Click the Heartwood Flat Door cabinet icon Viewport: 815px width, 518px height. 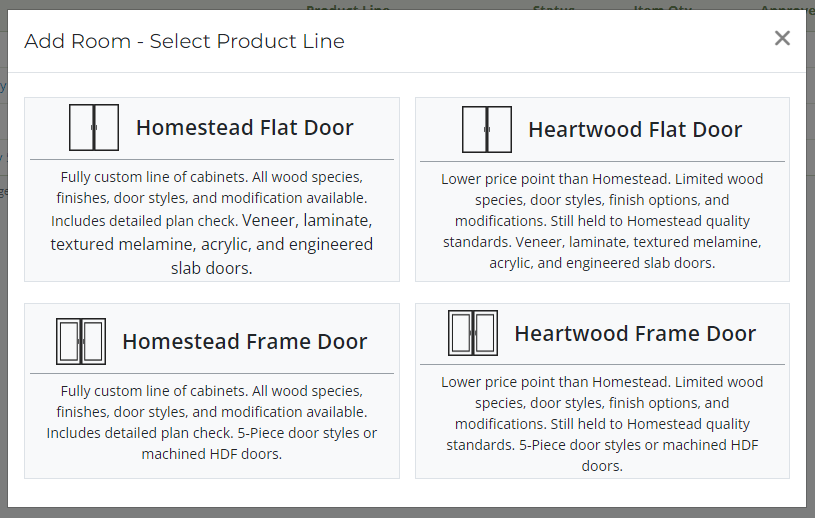click(487, 129)
